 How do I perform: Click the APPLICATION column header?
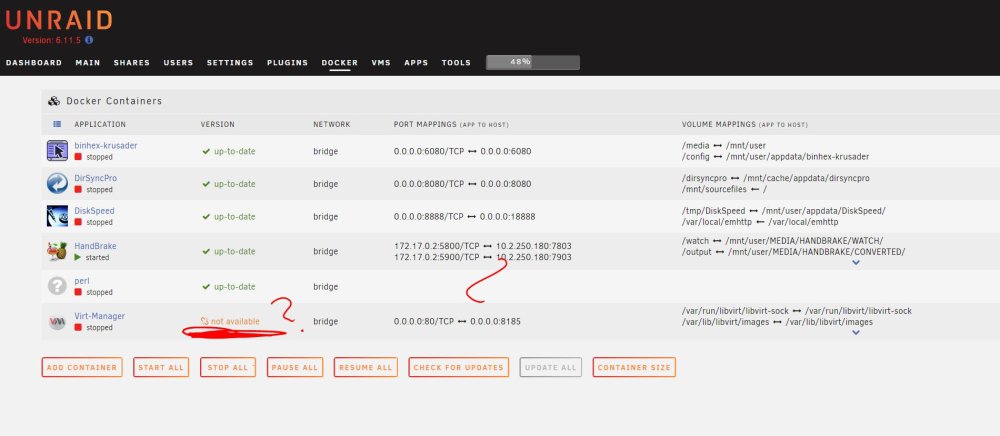(100, 124)
